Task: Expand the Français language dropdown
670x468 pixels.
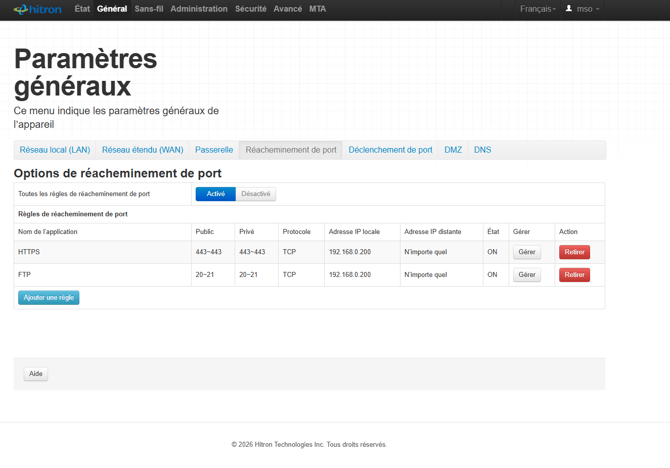Action: tap(537, 9)
